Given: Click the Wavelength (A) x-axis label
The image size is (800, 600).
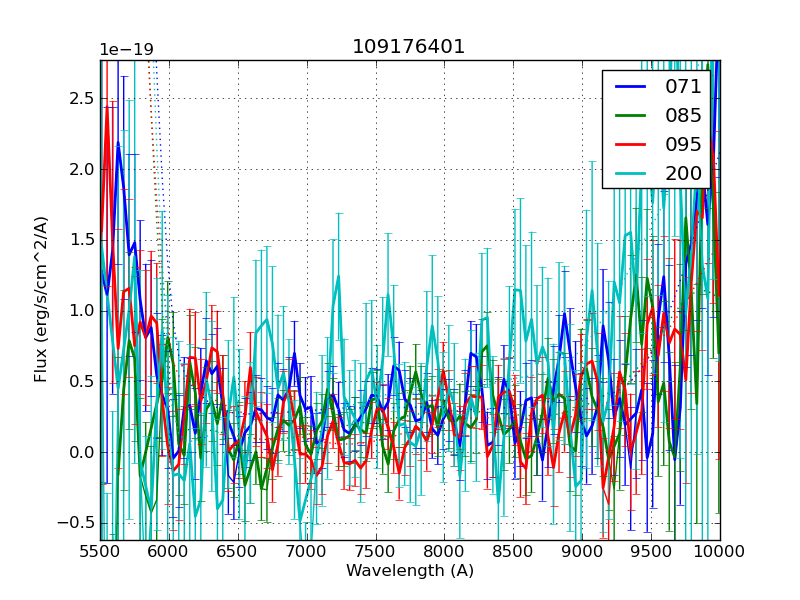Looking at the screenshot, I should click(410, 571).
